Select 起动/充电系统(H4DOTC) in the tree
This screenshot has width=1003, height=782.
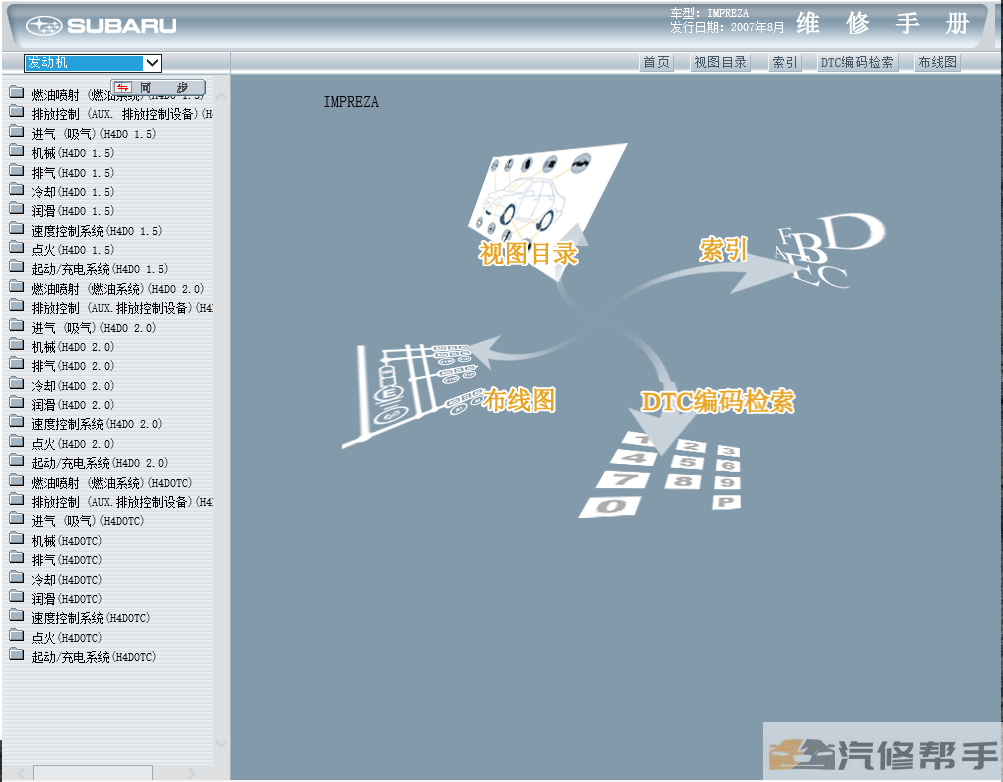click(94, 657)
